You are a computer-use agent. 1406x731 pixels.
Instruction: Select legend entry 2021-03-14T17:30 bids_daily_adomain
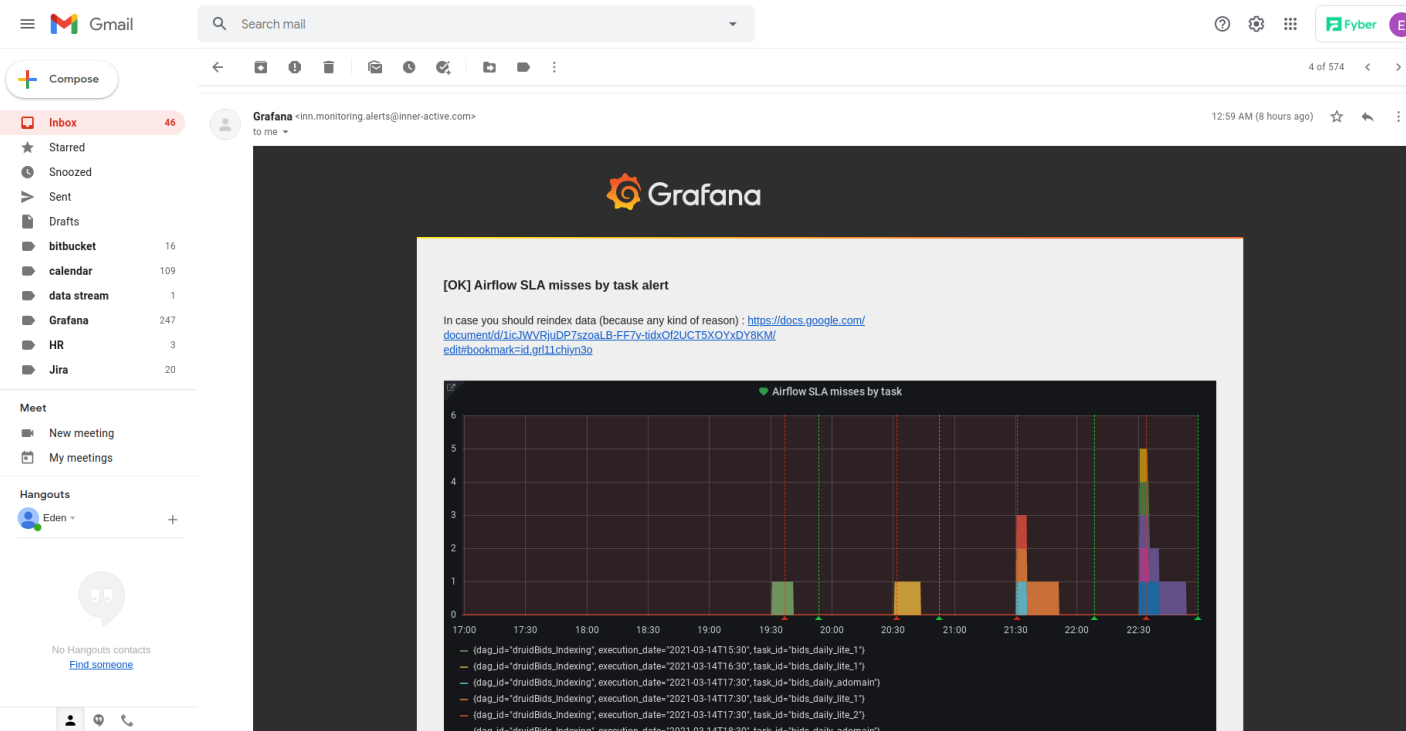coord(677,682)
